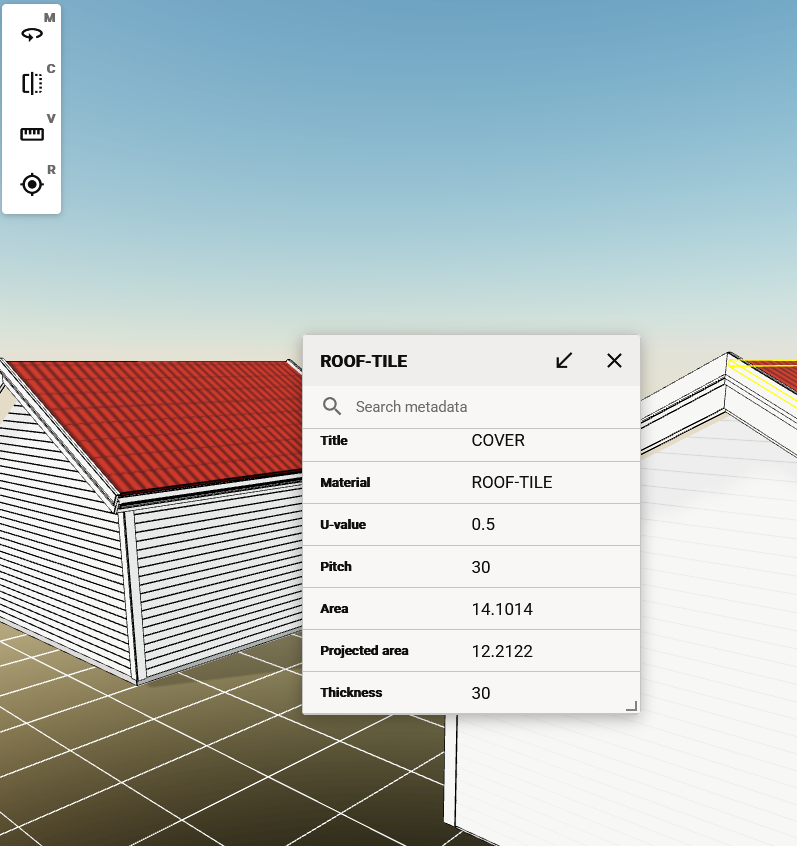
Task: Select the ROOF-TILE panel title
Action: [x=364, y=361]
